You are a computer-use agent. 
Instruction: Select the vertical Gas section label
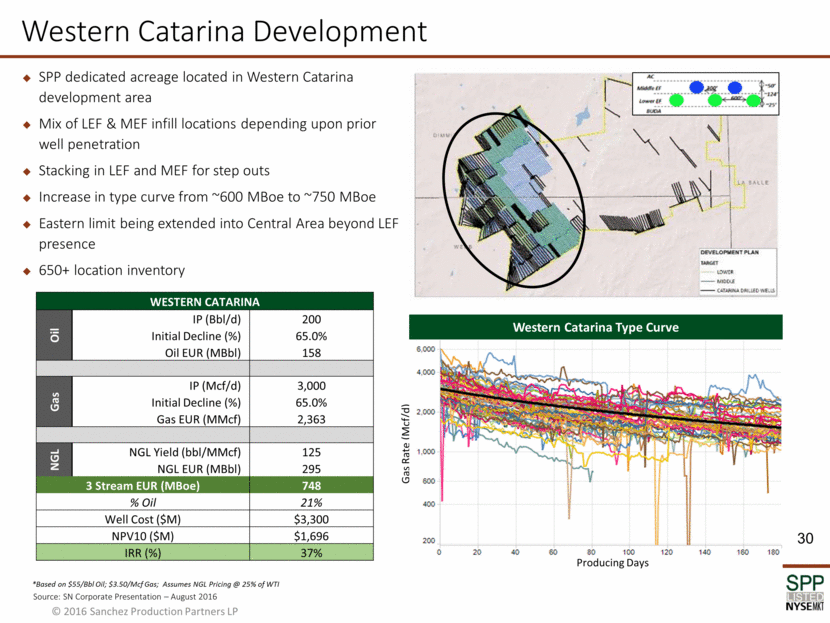point(56,400)
